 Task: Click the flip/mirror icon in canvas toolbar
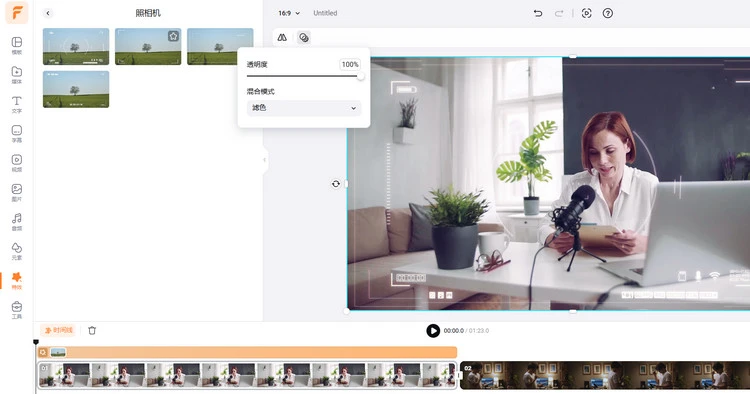click(282, 38)
